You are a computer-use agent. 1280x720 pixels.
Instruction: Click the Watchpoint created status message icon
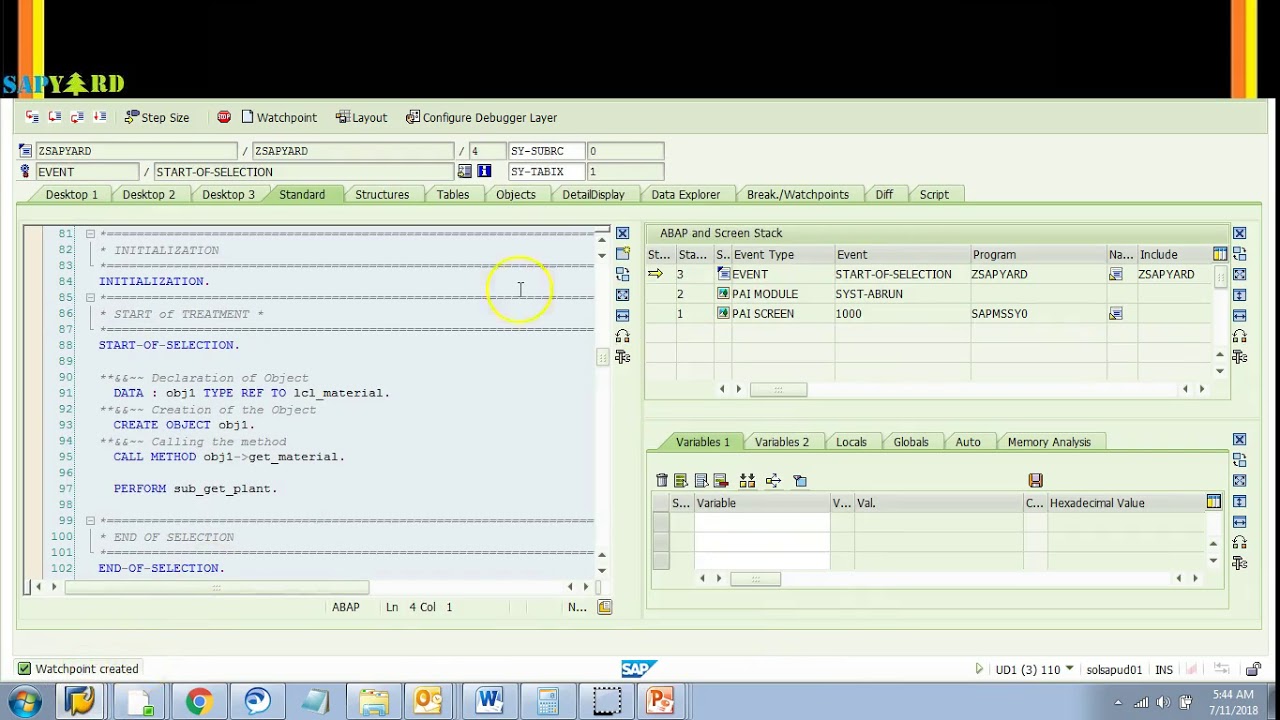(x=24, y=669)
